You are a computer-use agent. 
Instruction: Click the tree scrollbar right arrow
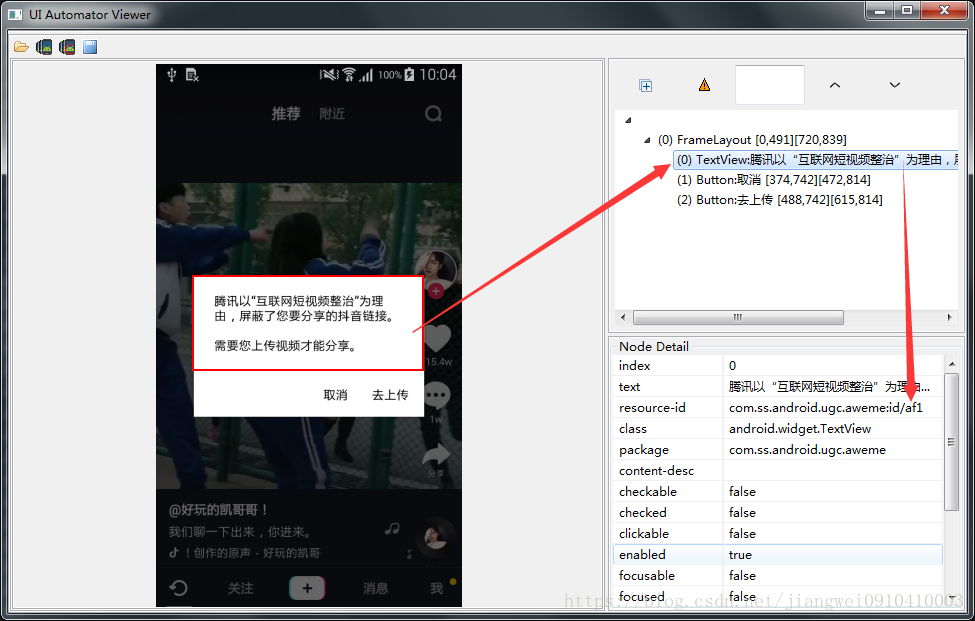point(950,317)
